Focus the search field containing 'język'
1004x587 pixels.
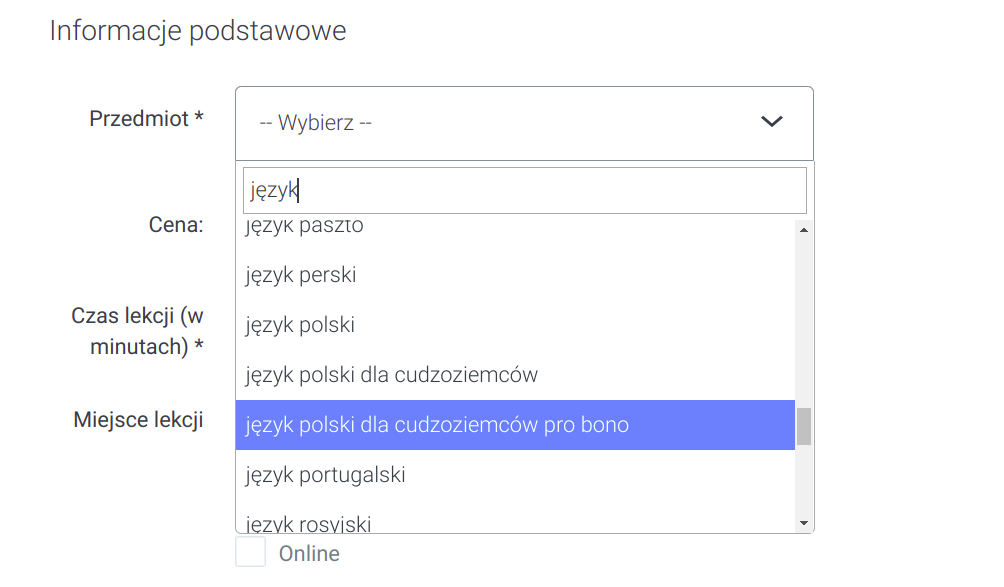point(524,190)
